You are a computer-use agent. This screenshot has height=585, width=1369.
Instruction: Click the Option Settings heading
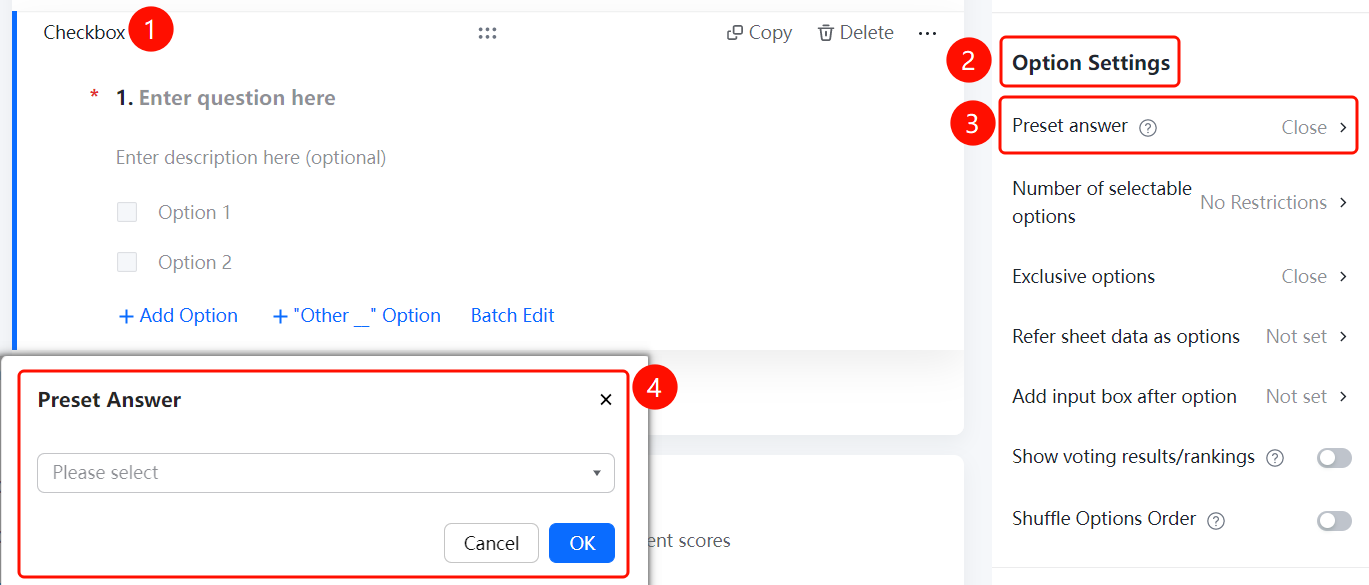click(x=1091, y=63)
